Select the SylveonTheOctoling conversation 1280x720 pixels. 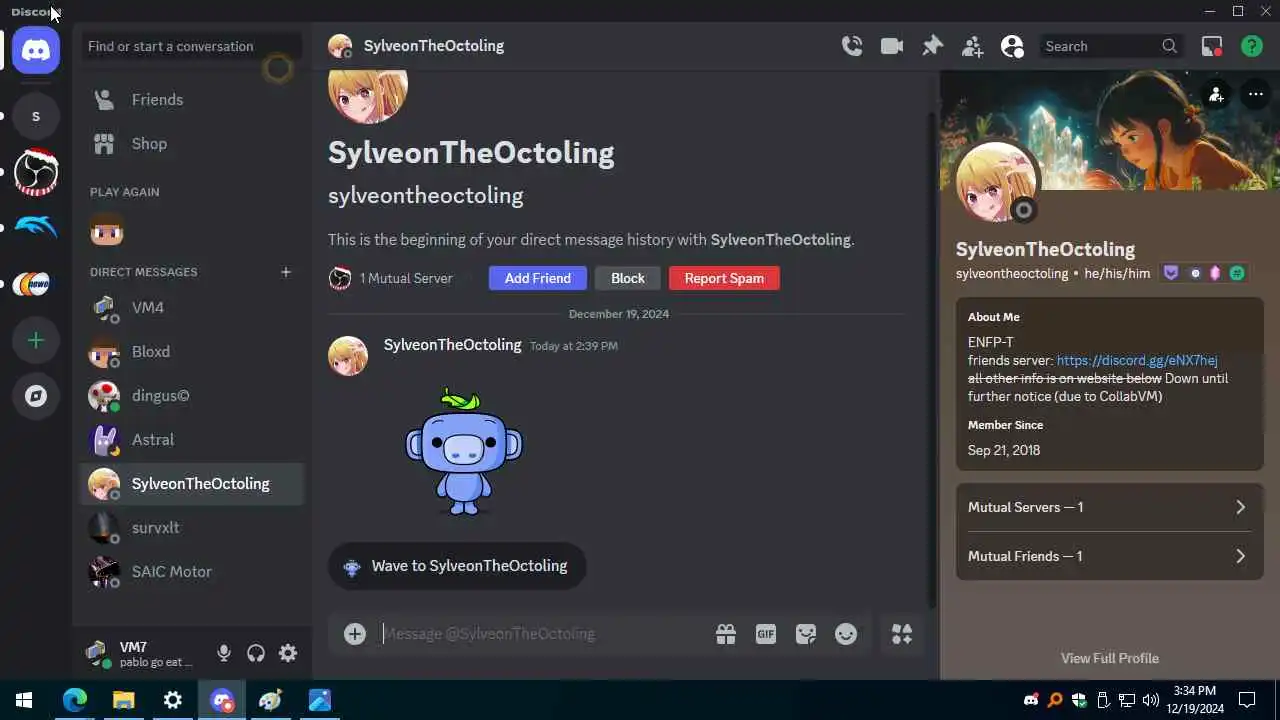click(191, 484)
